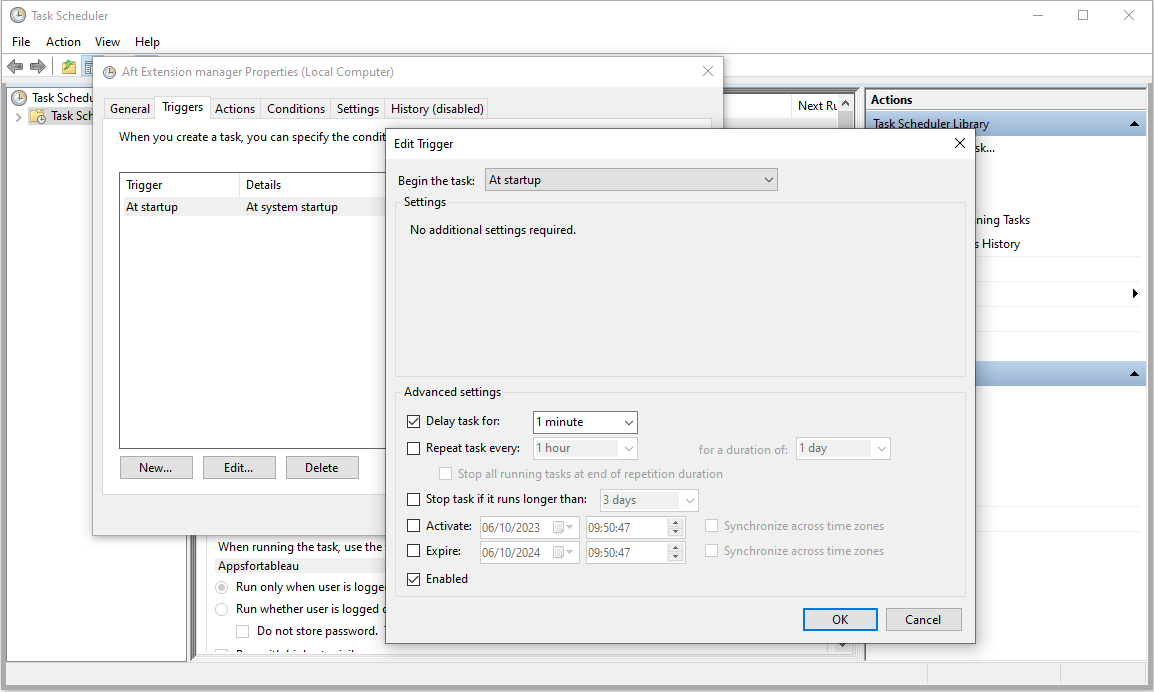
Task: Open the delay duration 1 minute dropdown
Action: [585, 422]
